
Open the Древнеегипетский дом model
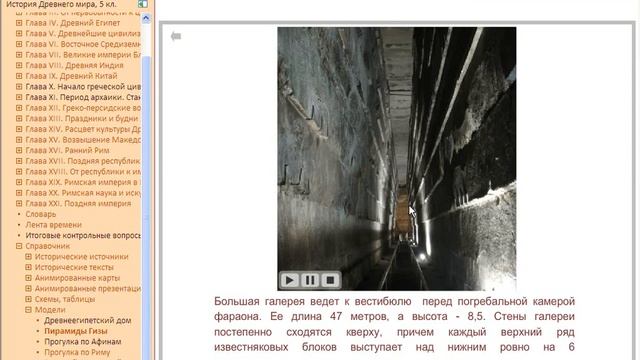point(88,320)
